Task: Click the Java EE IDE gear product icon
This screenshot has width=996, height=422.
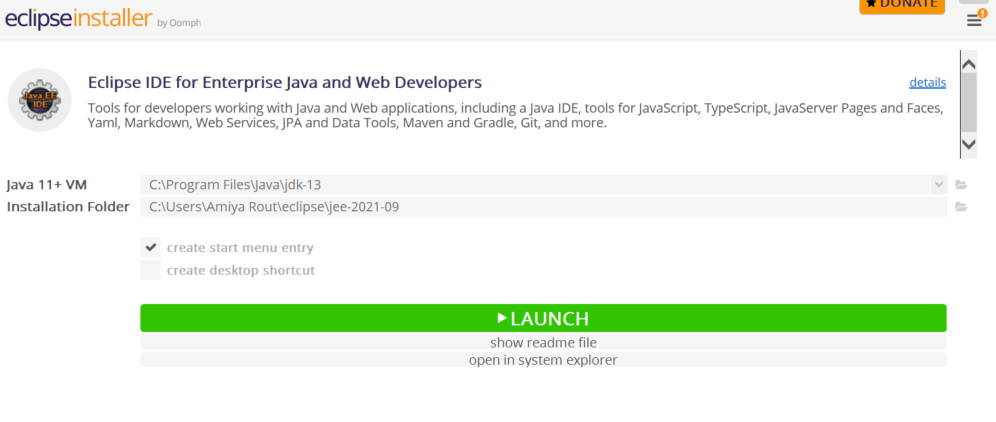Action: pyautogui.click(x=39, y=100)
